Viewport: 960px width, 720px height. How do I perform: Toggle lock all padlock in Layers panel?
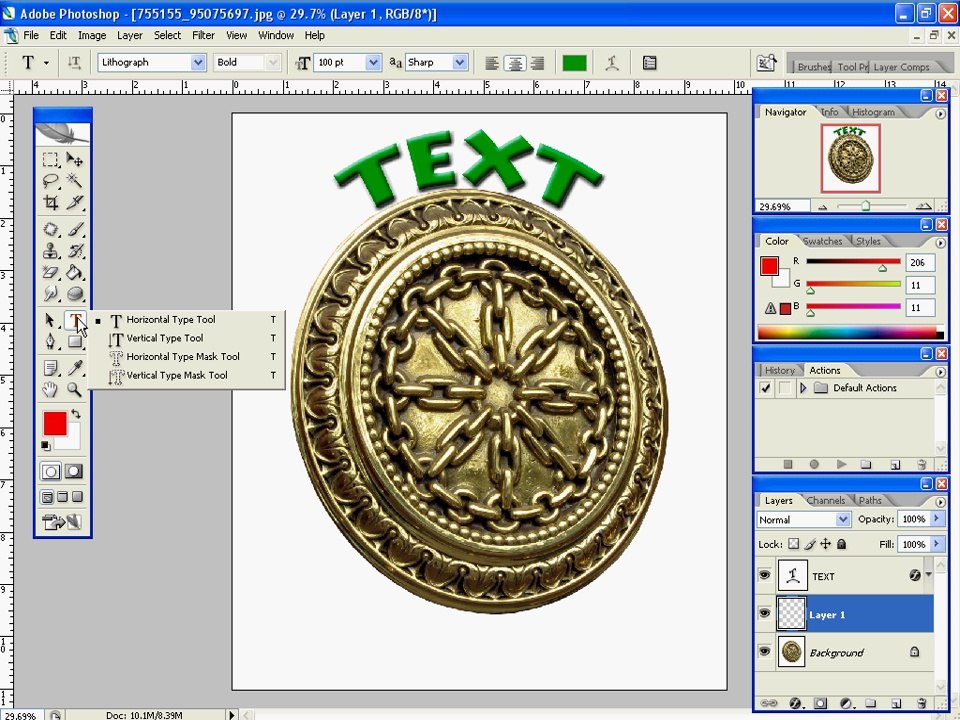click(x=841, y=544)
